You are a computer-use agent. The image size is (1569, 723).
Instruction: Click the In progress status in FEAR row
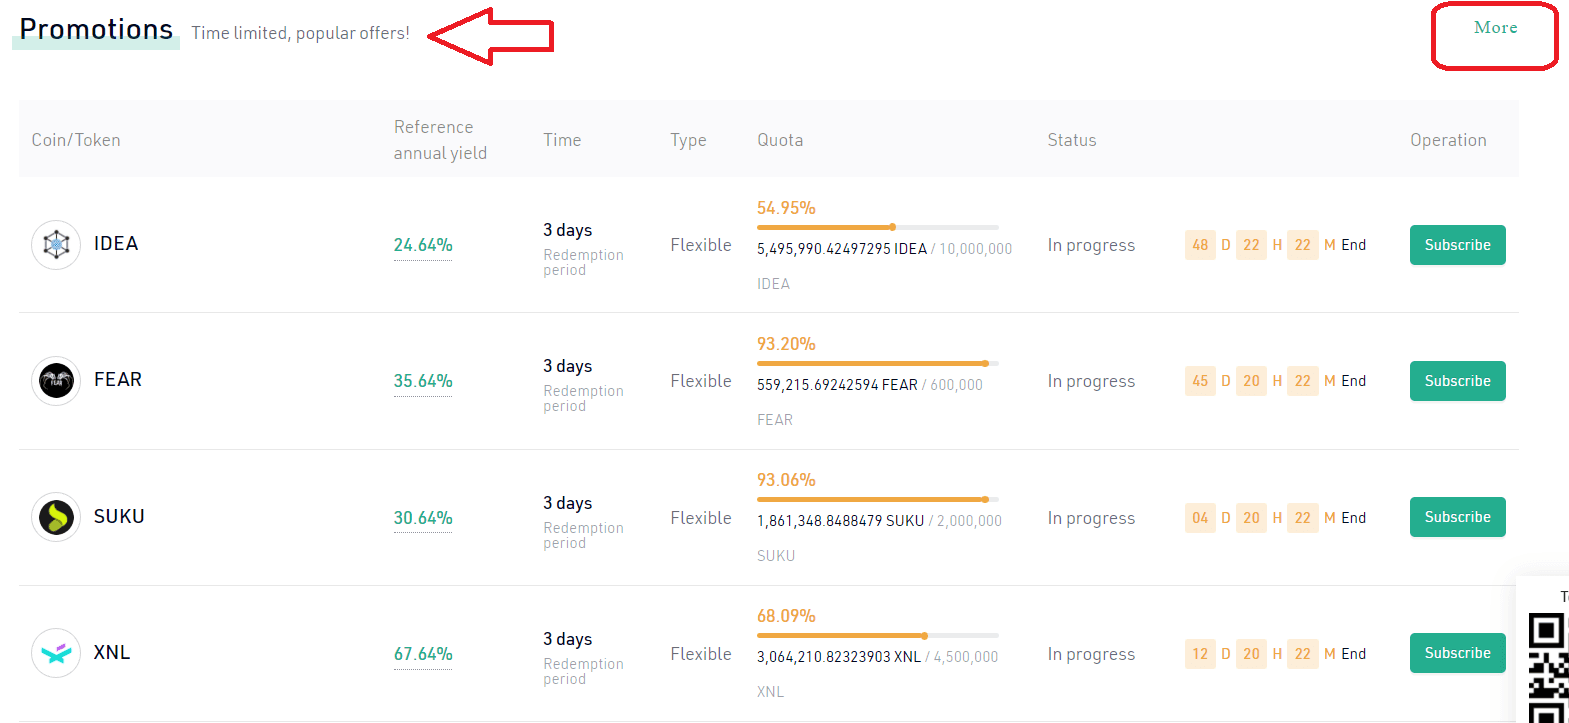(1091, 381)
